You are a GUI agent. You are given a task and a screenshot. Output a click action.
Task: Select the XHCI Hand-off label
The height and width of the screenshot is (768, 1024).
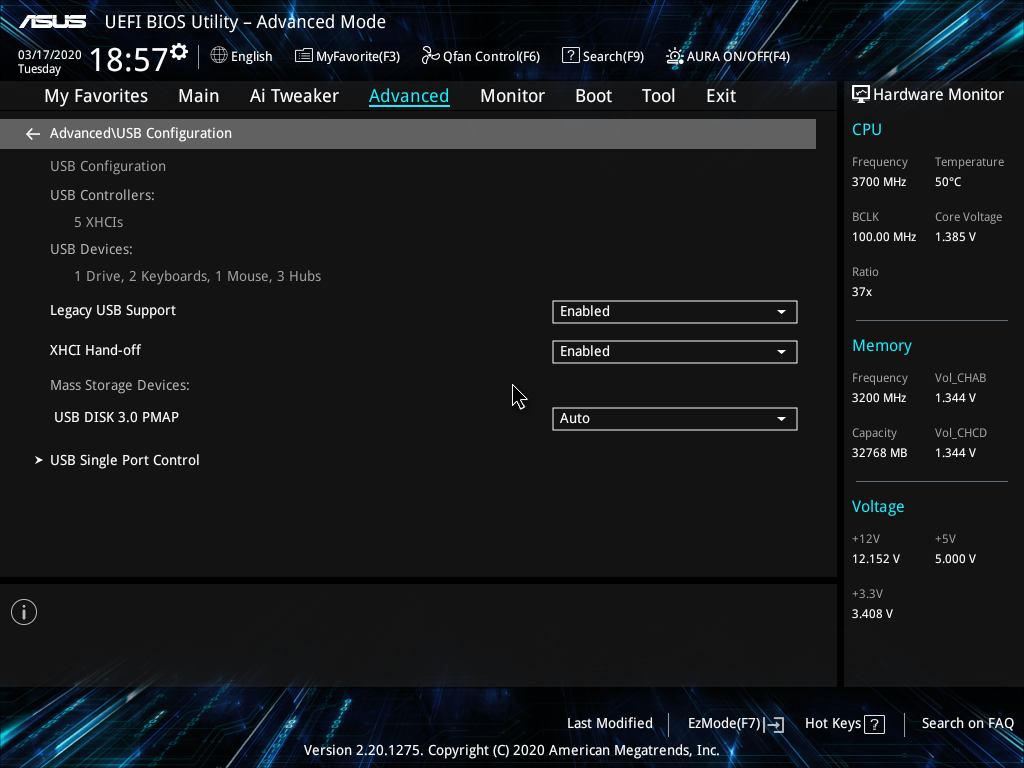click(x=95, y=350)
